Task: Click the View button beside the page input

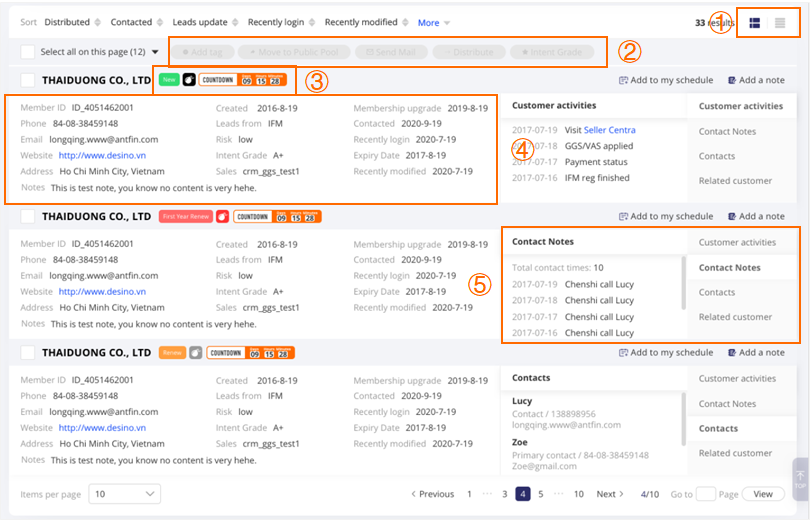Action: click(763, 494)
